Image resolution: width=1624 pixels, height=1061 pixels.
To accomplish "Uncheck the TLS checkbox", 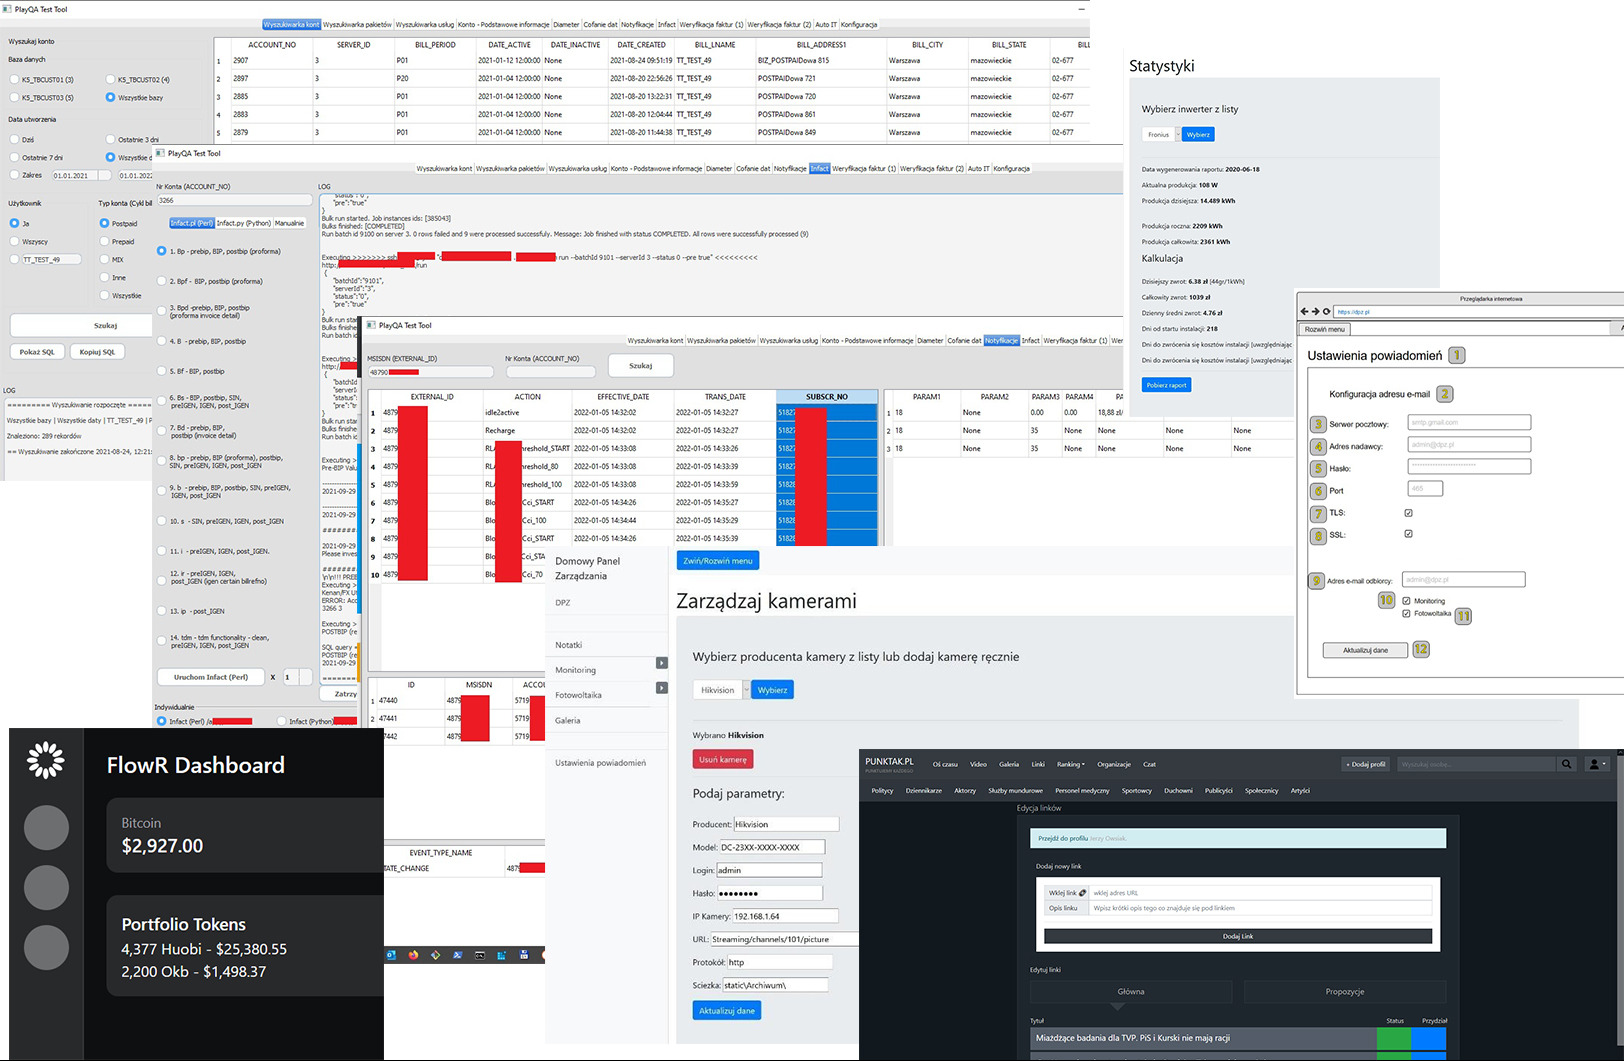I will click(x=1408, y=513).
